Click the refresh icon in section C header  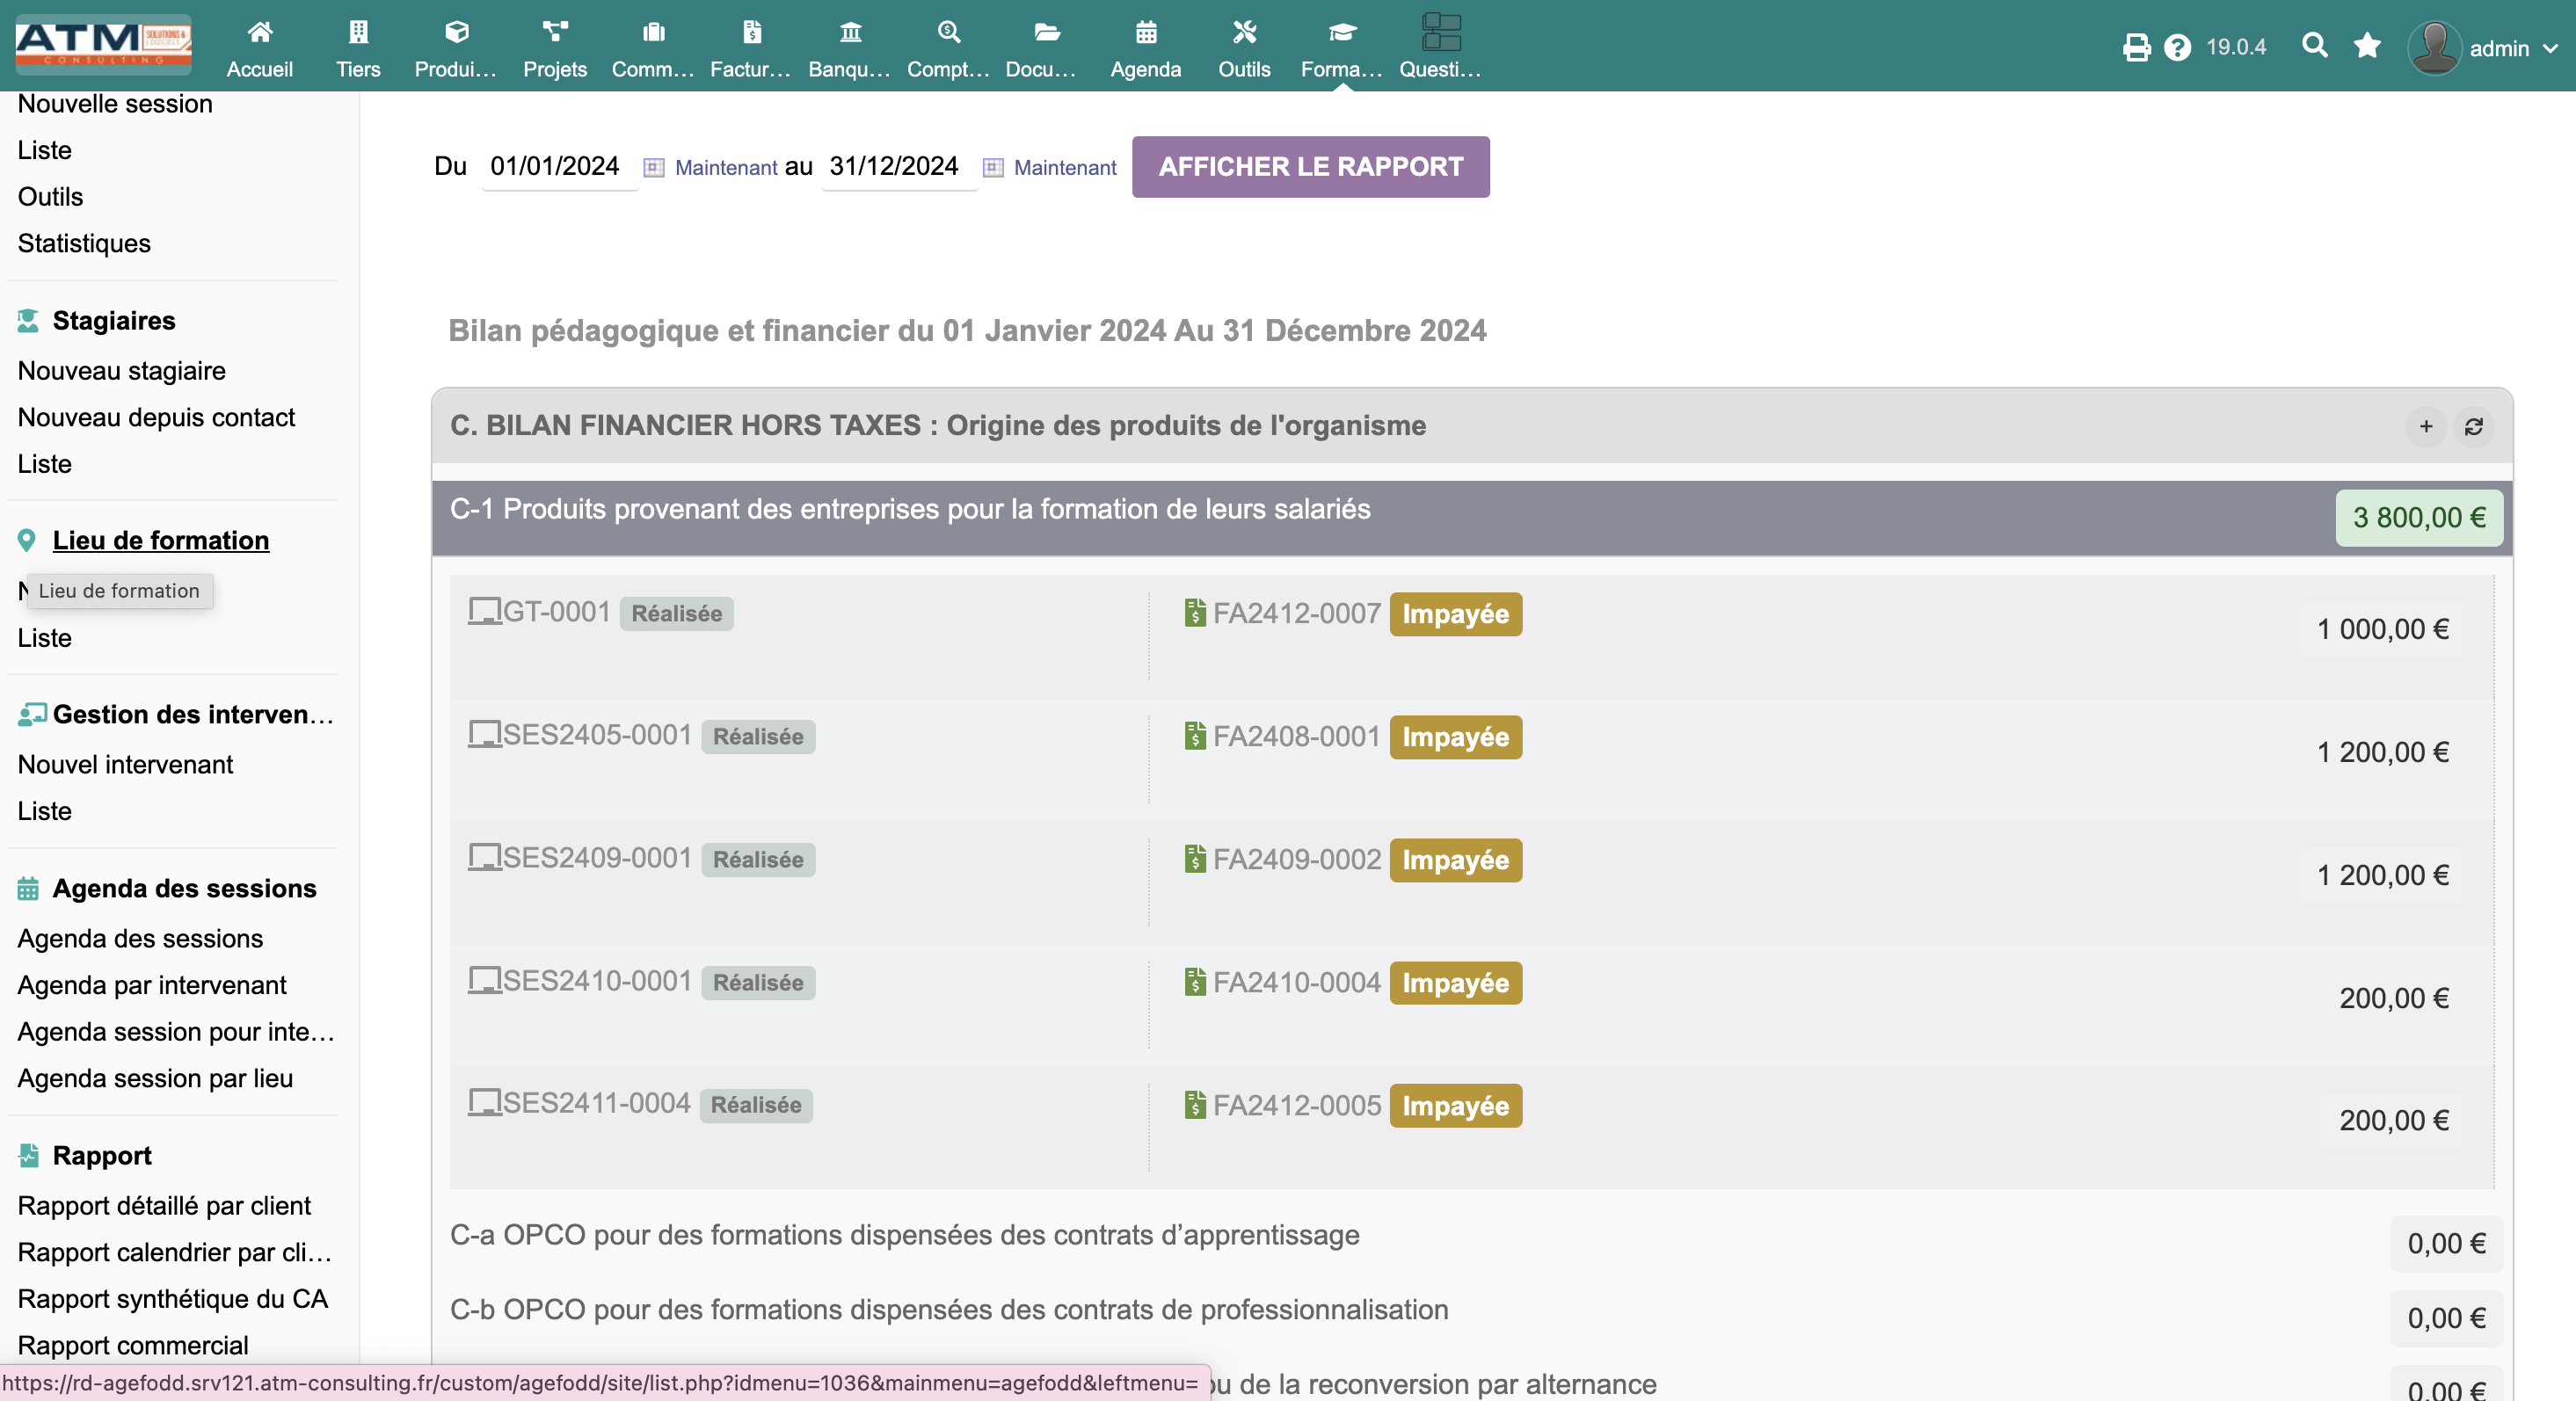[x=2473, y=426]
